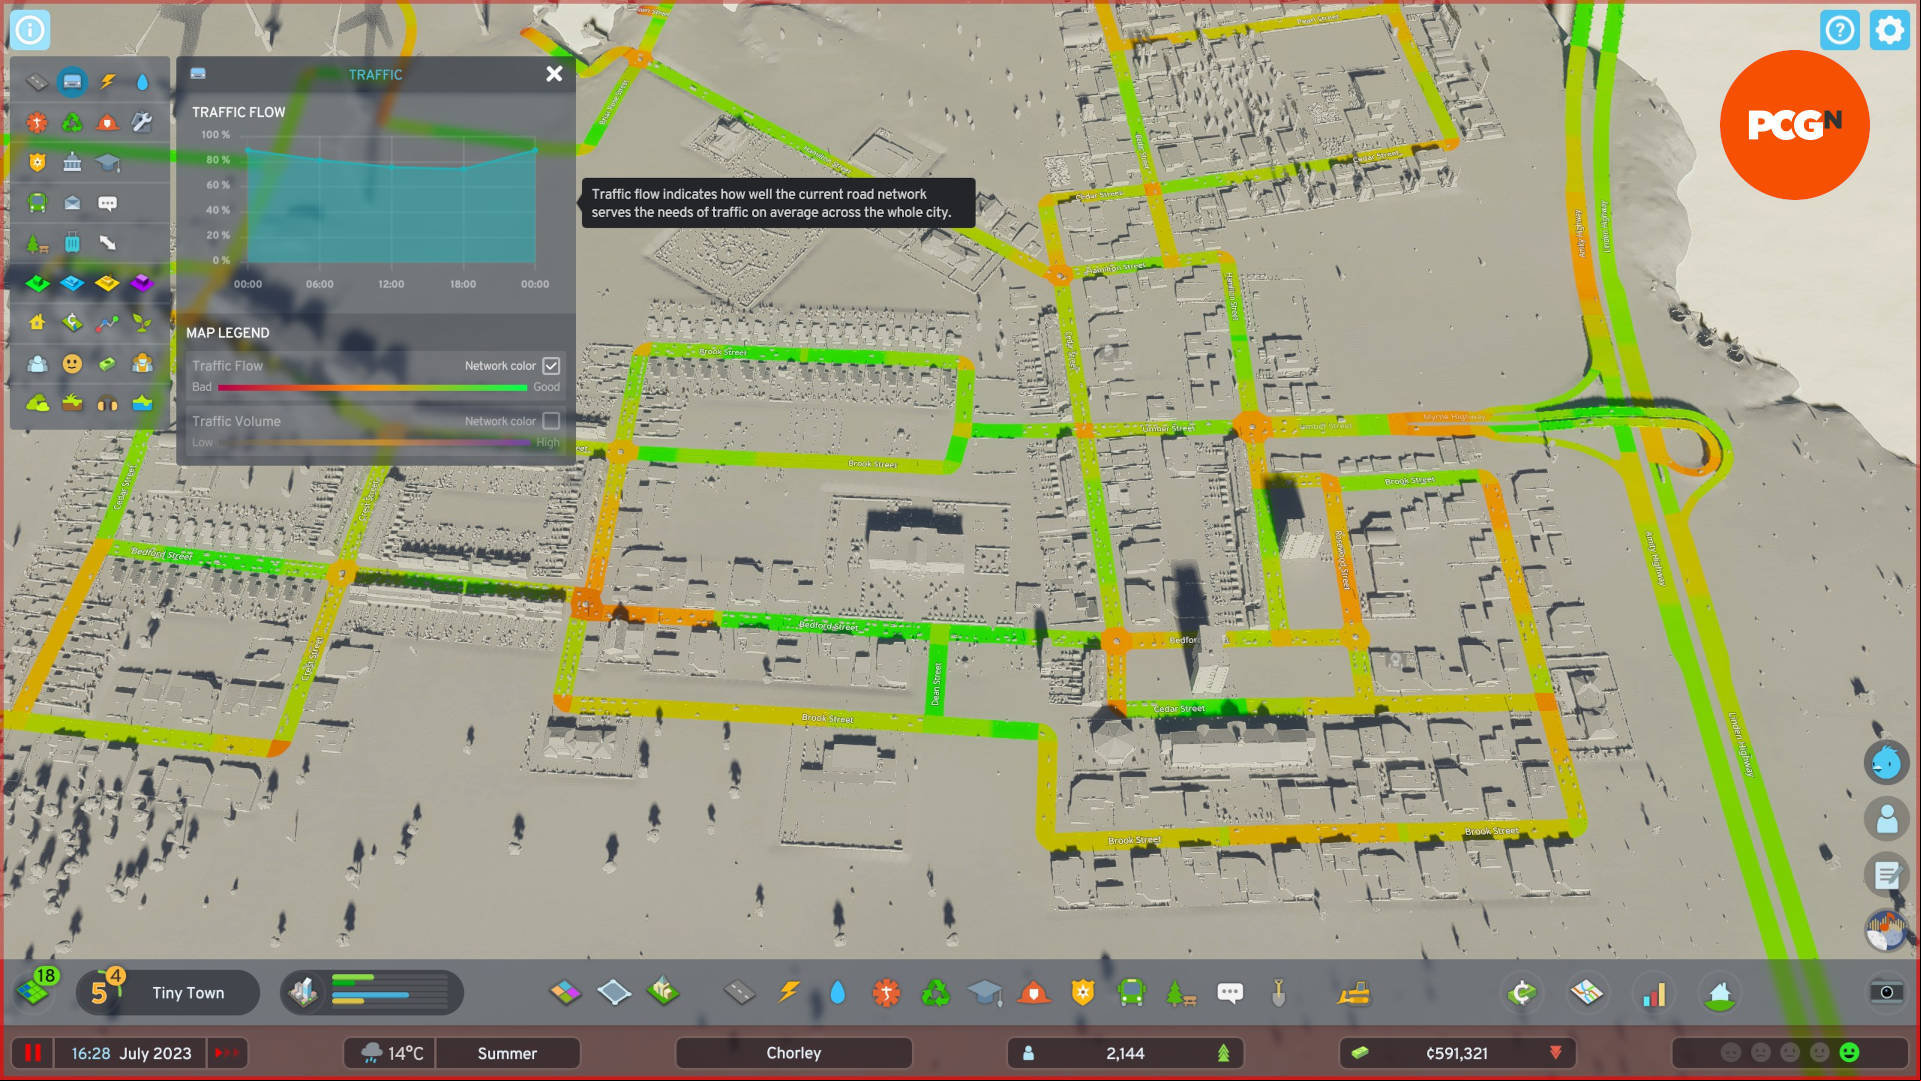
Task: Open the Garbage recycling info view
Action: coord(72,123)
